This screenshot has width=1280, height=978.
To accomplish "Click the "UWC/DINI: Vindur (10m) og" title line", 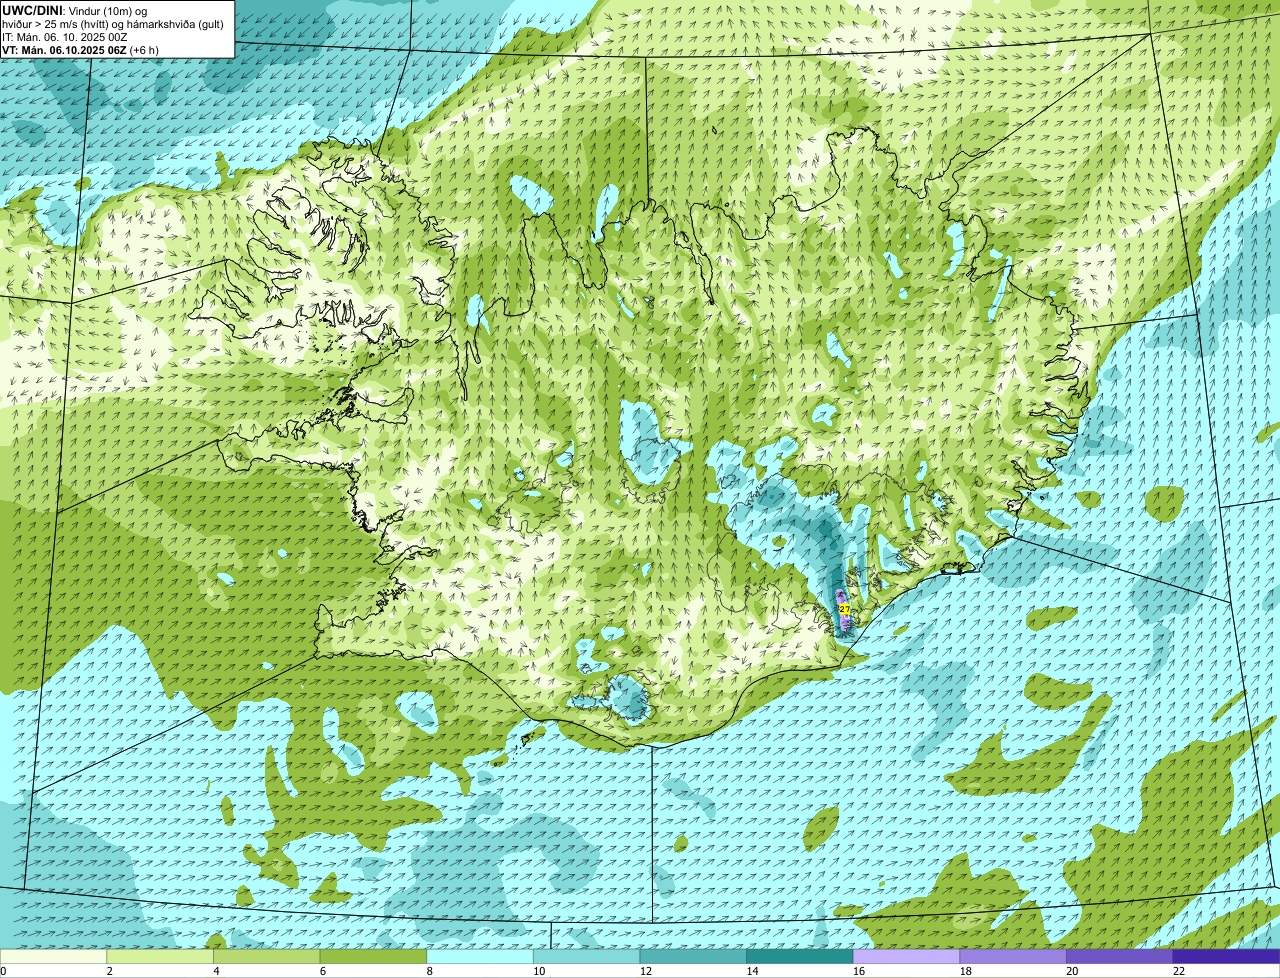I will [x=75, y=10].
